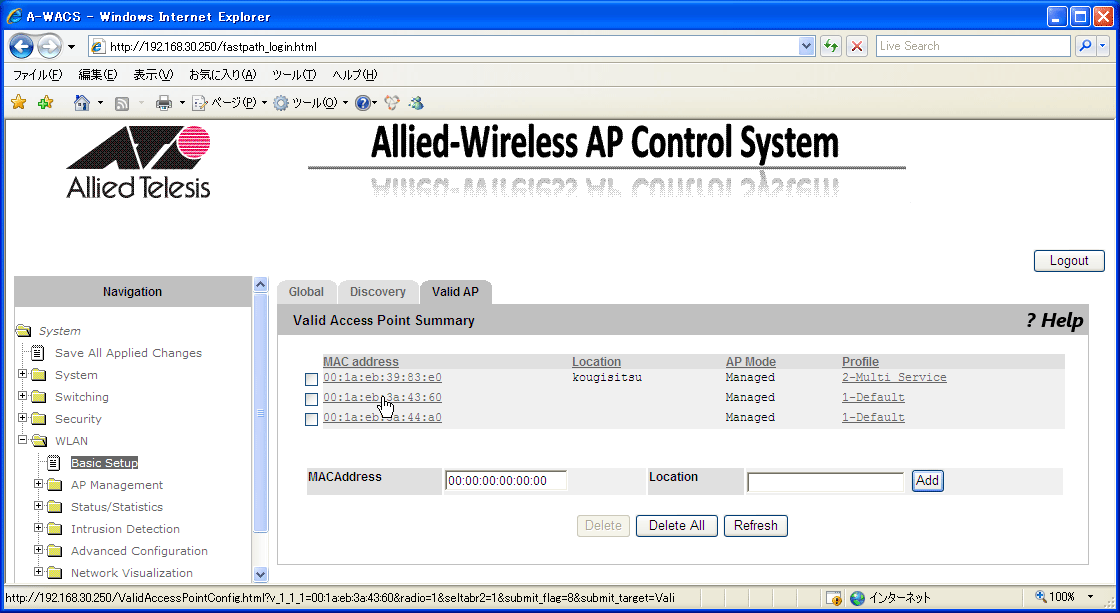Click the Messenger icon in command bar

416,103
